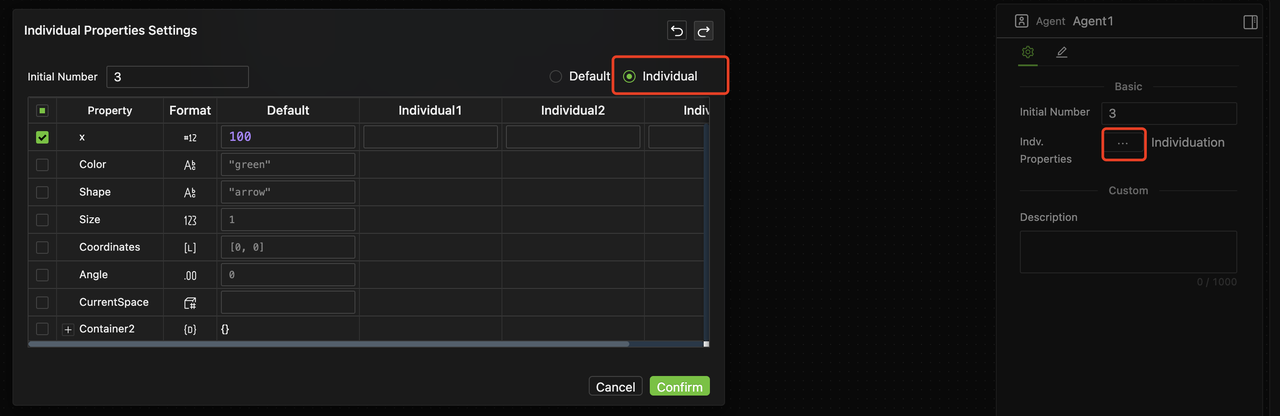
Task: Click the Description text area
Action: [x=1128, y=252]
